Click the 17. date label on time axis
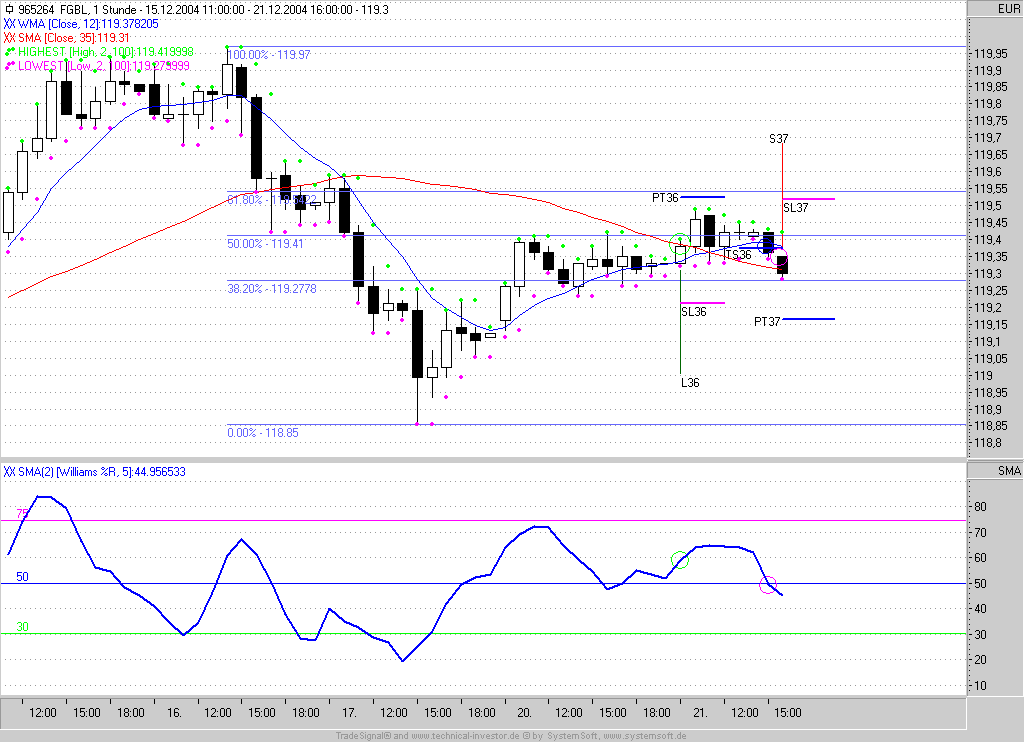The width and height of the screenshot is (1024, 742). pos(349,713)
